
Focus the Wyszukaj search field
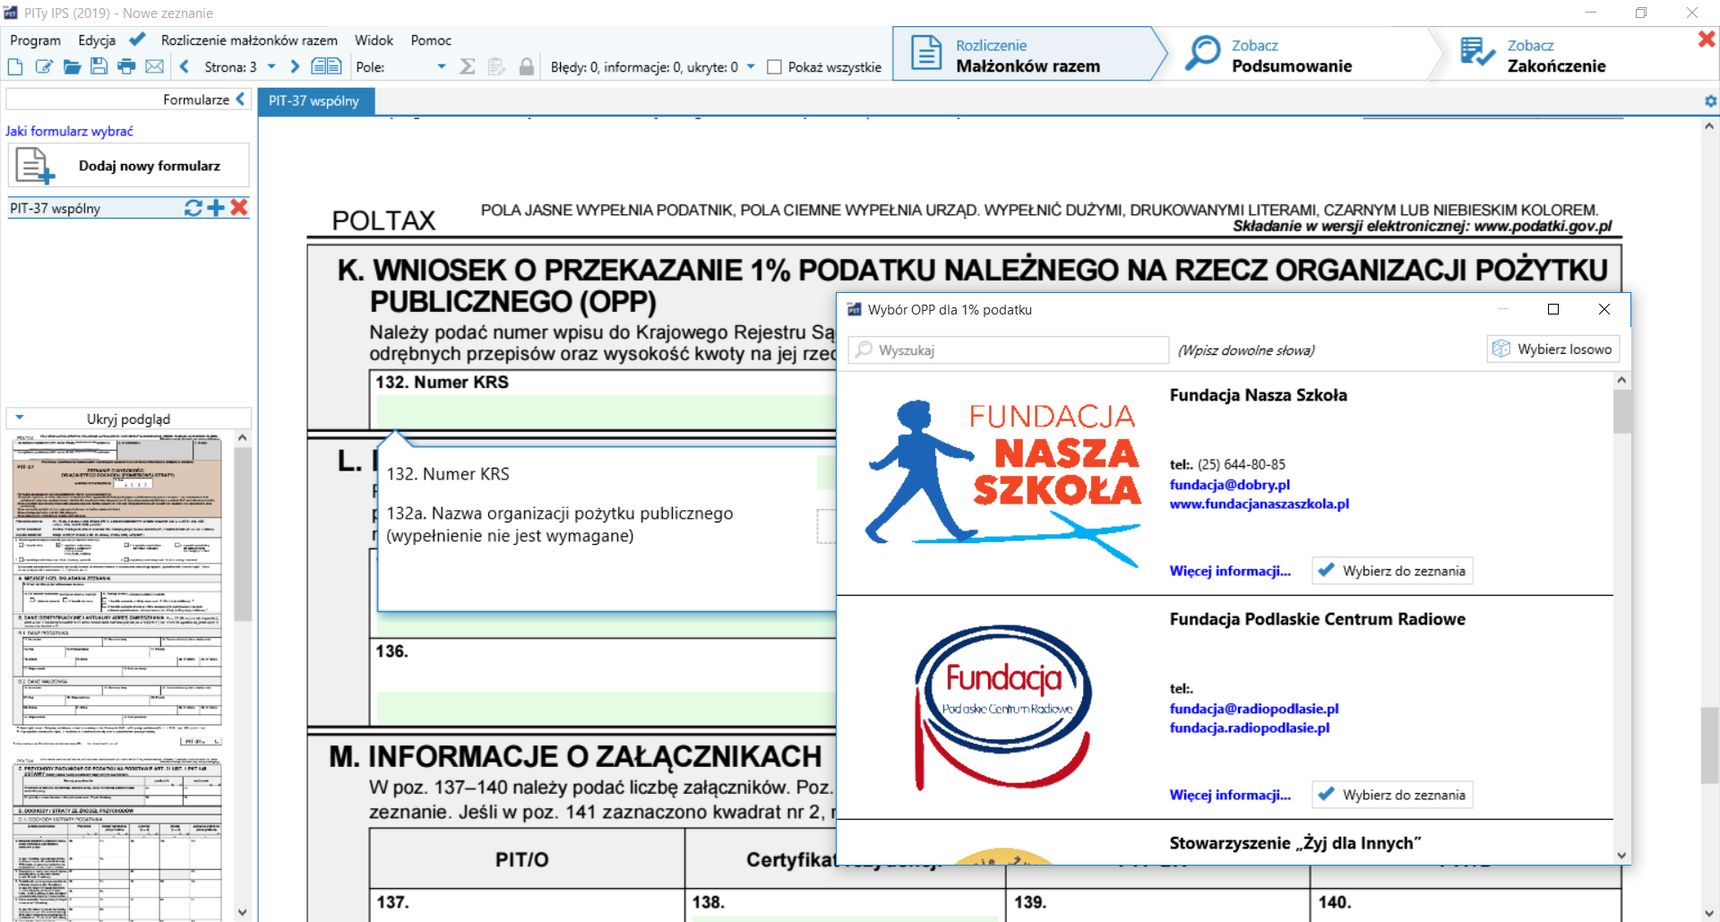pos(1009,350)
